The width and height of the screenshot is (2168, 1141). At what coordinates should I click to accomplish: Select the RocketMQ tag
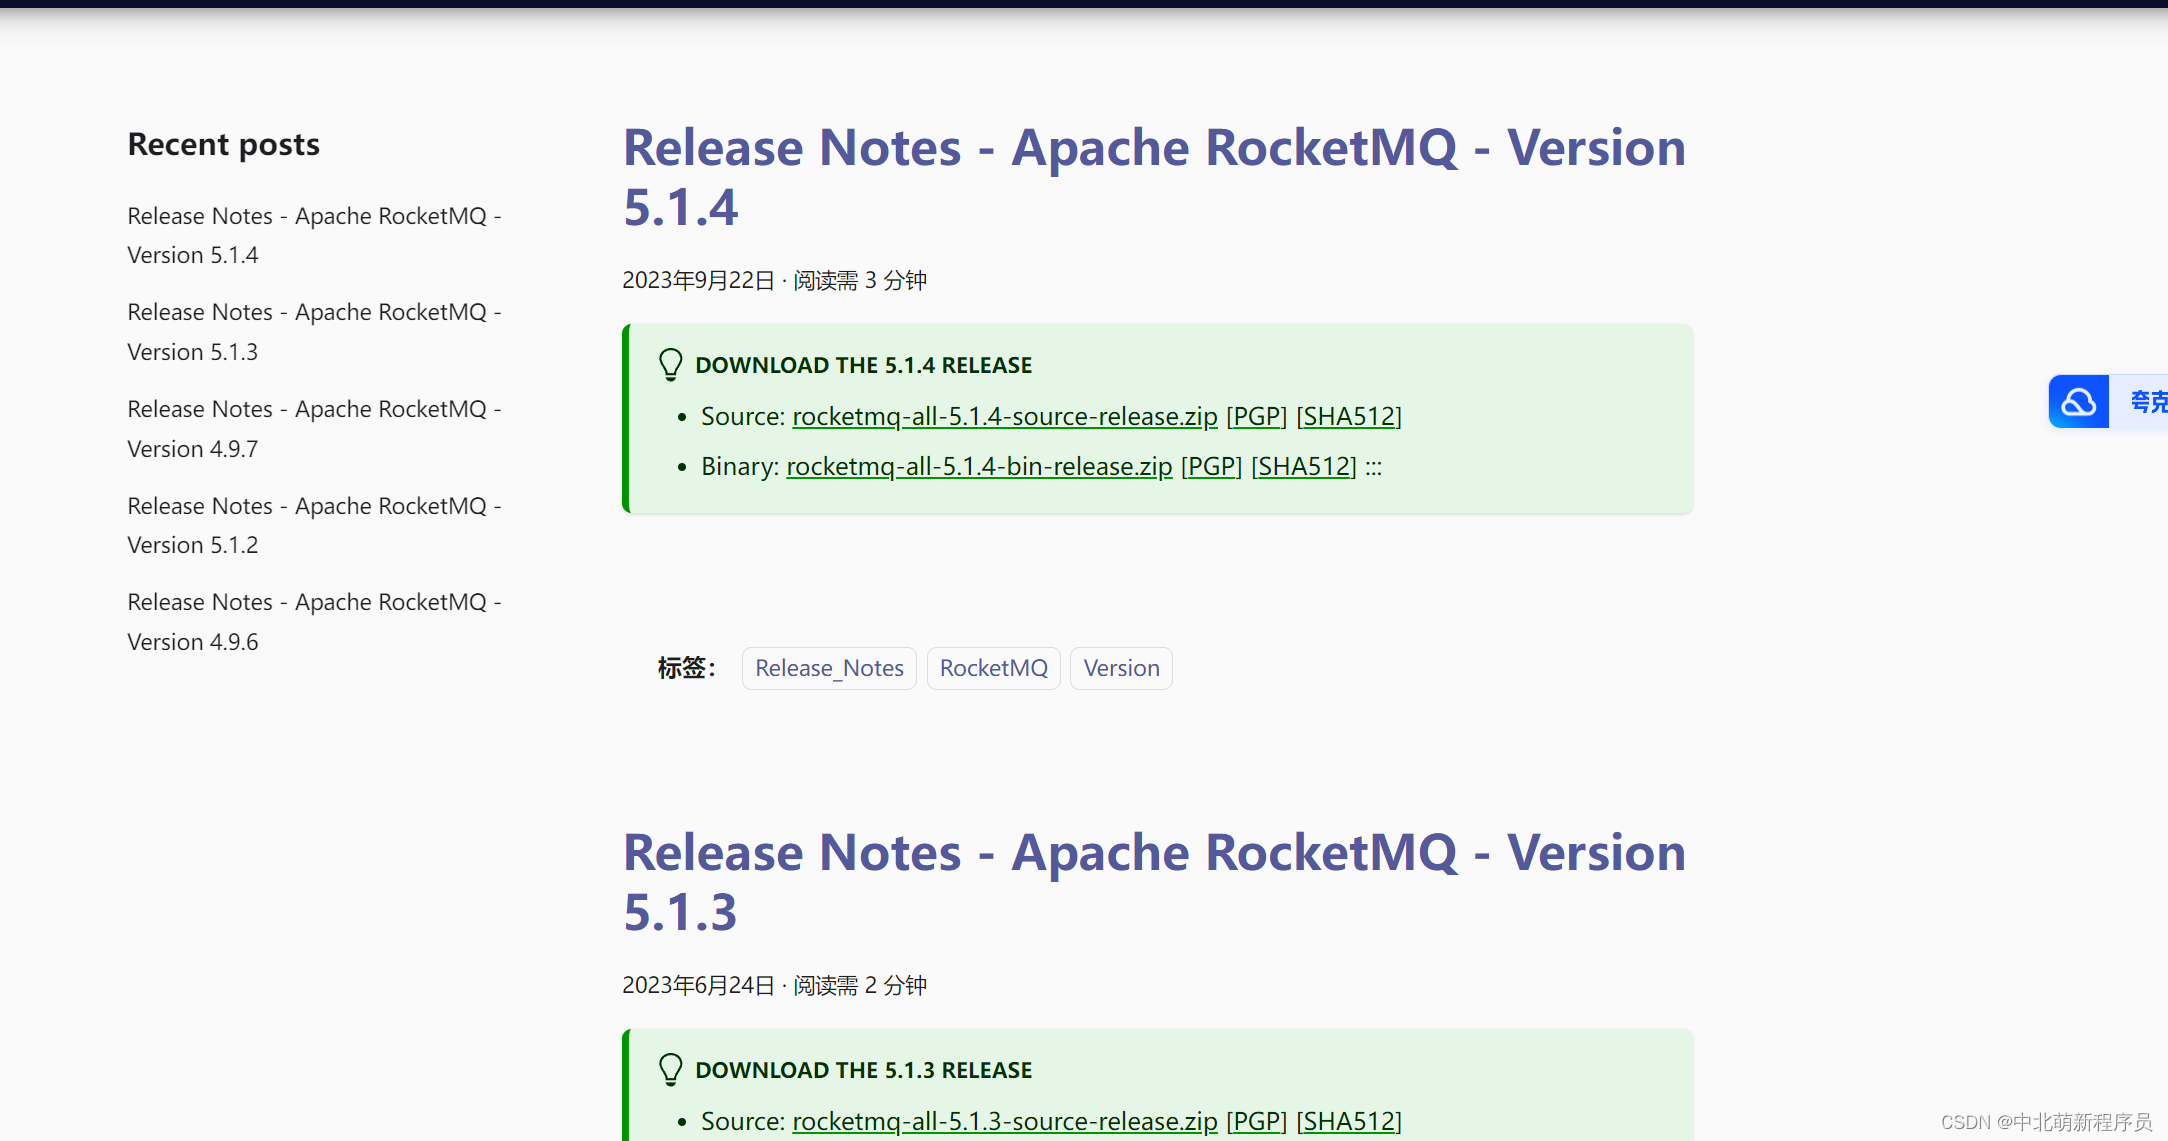click(994, 668)
